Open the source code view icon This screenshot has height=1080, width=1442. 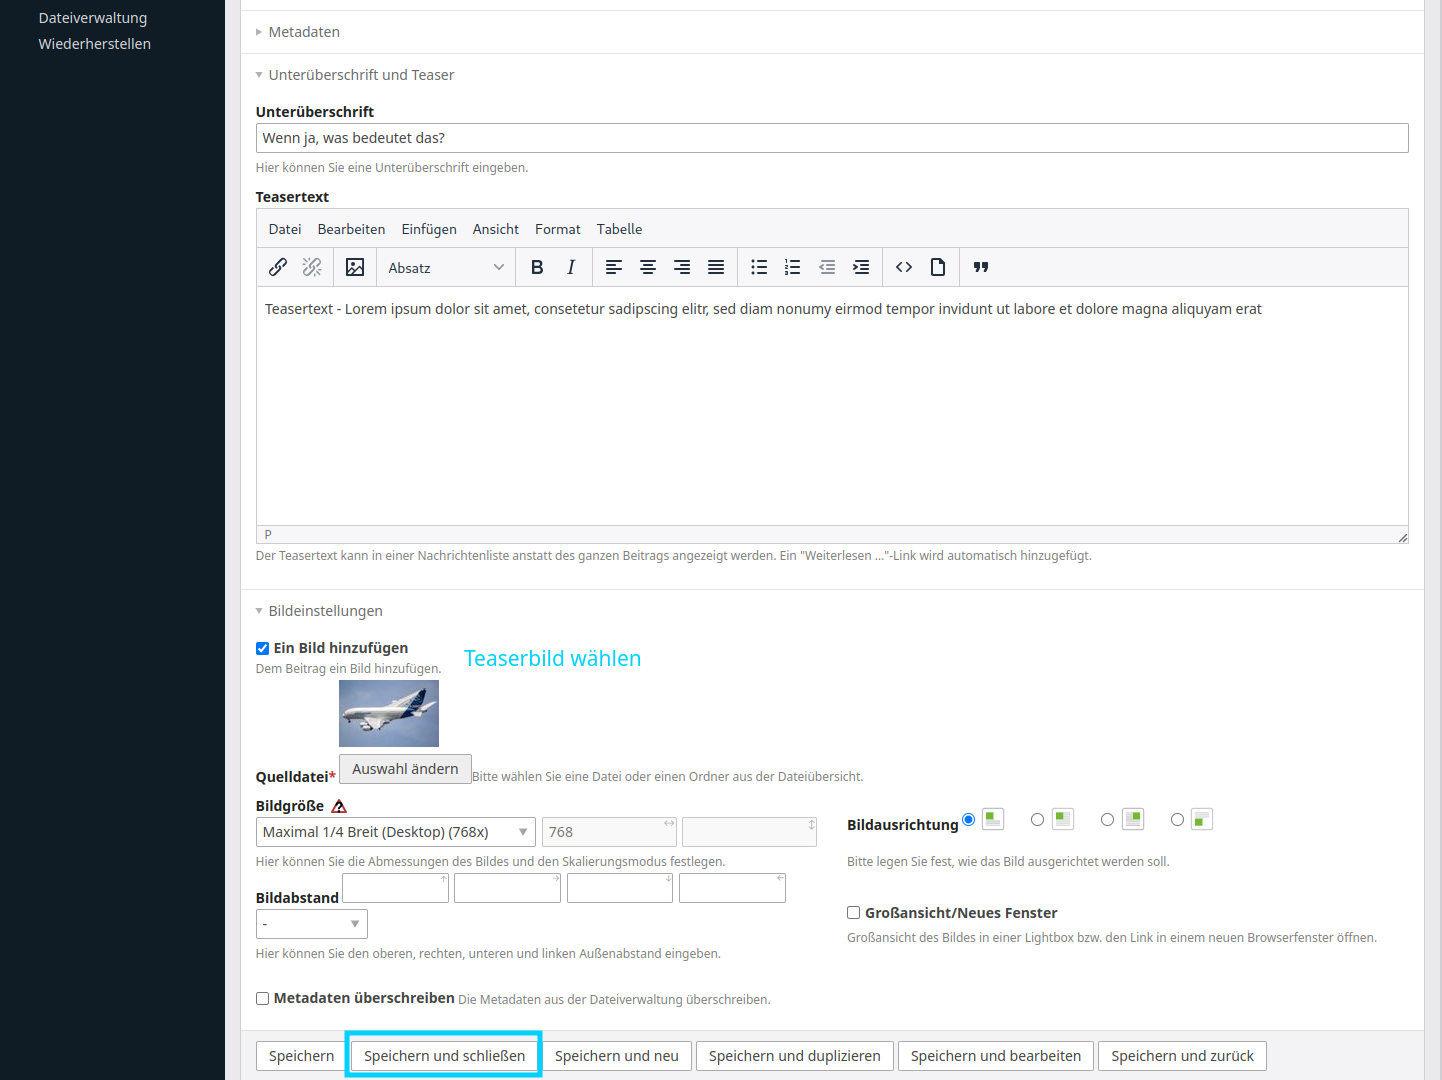904,267
